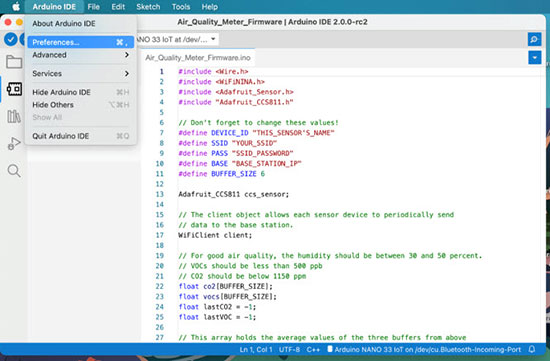Click the line '#include <Wire.h>'

point(213,72)
